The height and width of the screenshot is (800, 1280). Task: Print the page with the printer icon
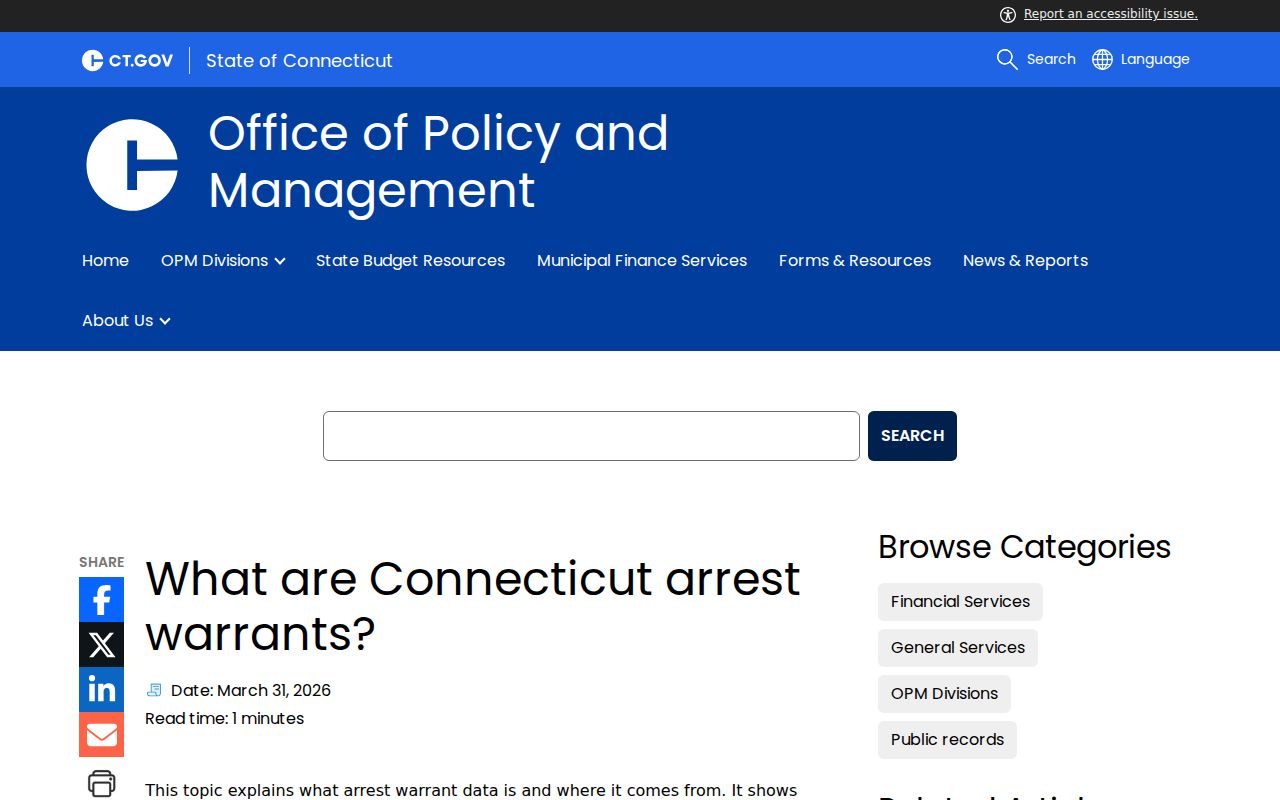[101, 783]
